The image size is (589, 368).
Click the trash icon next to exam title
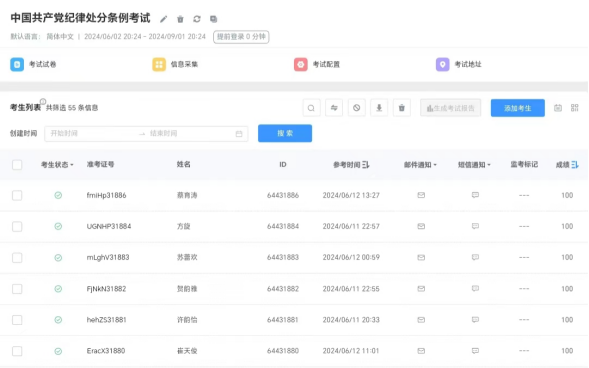pos(180,19)
